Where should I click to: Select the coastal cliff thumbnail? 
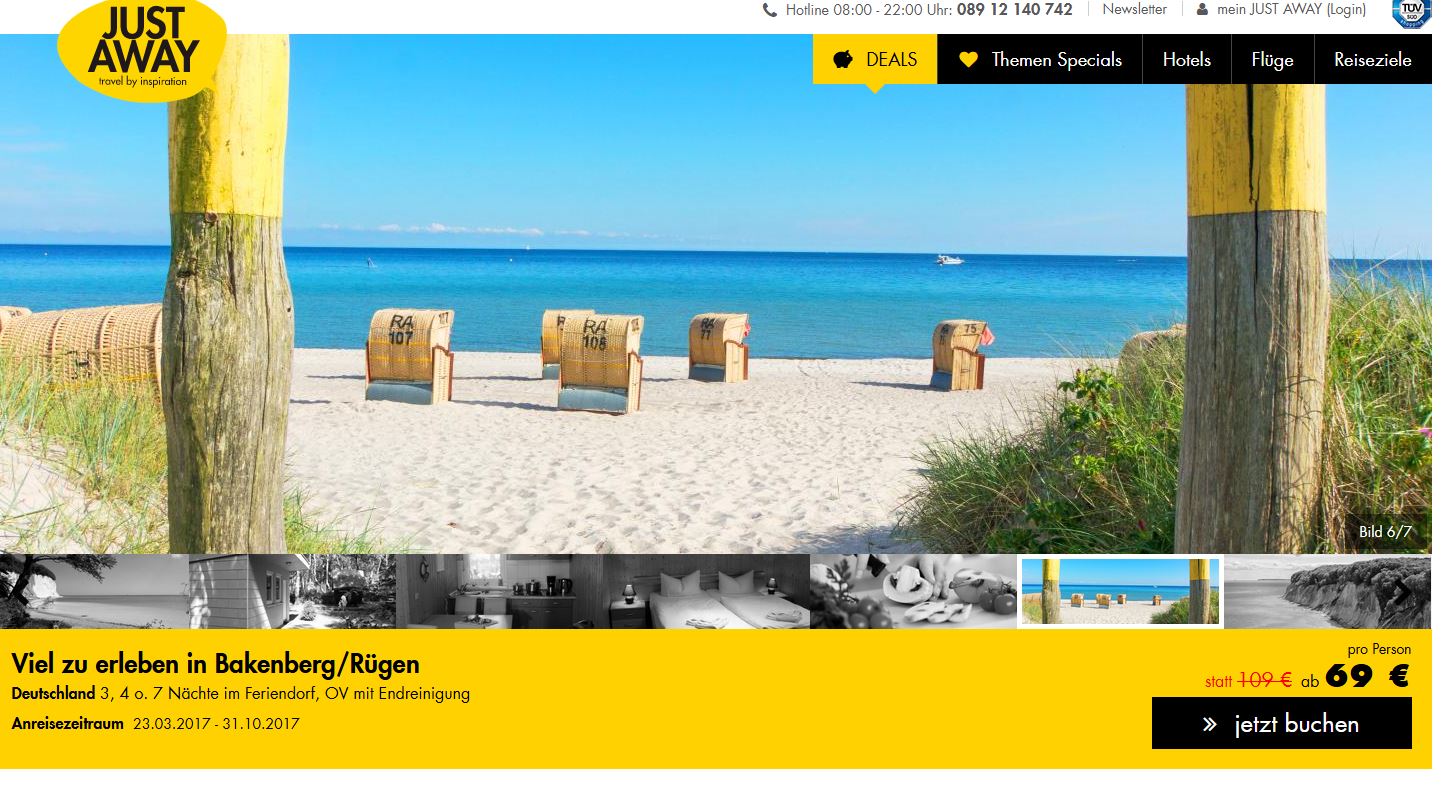(1328, 592)
